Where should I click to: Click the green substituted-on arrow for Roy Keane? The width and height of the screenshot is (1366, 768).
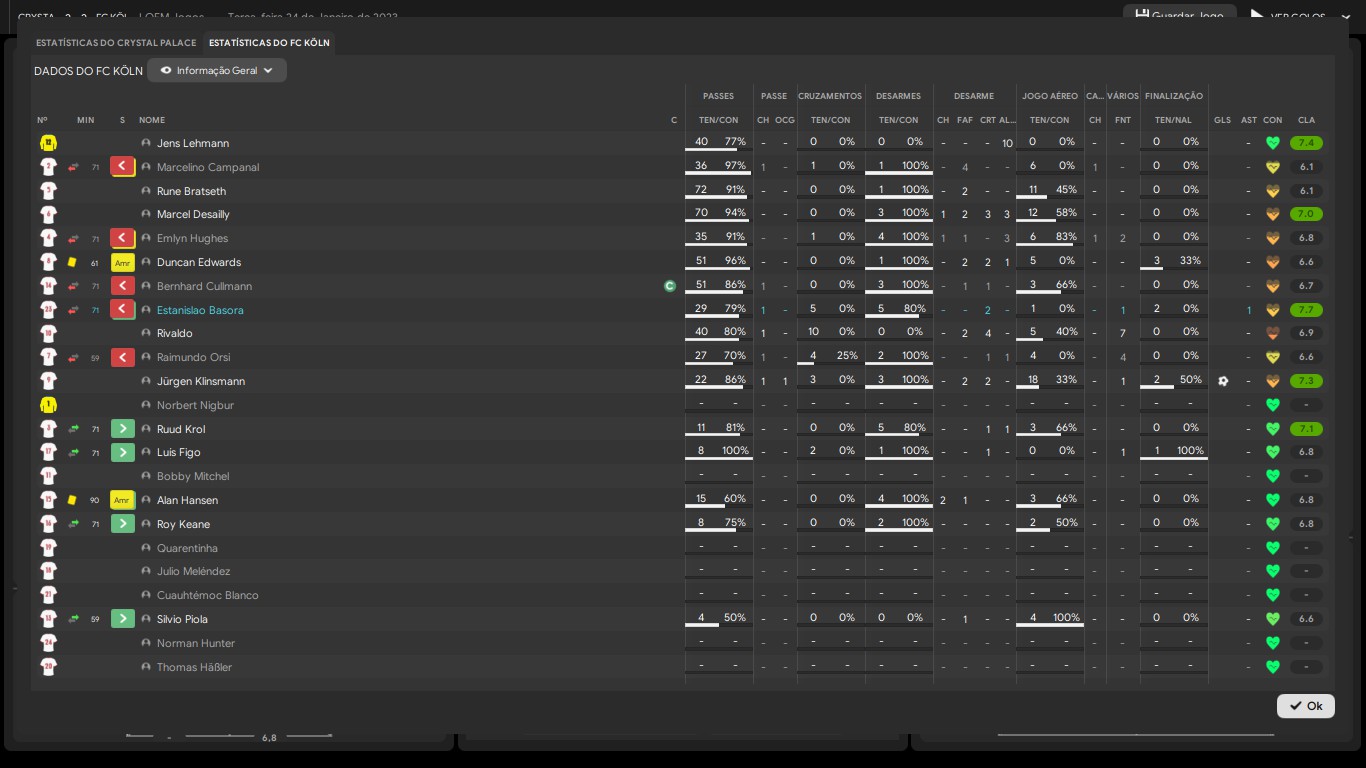pos(122,524)
